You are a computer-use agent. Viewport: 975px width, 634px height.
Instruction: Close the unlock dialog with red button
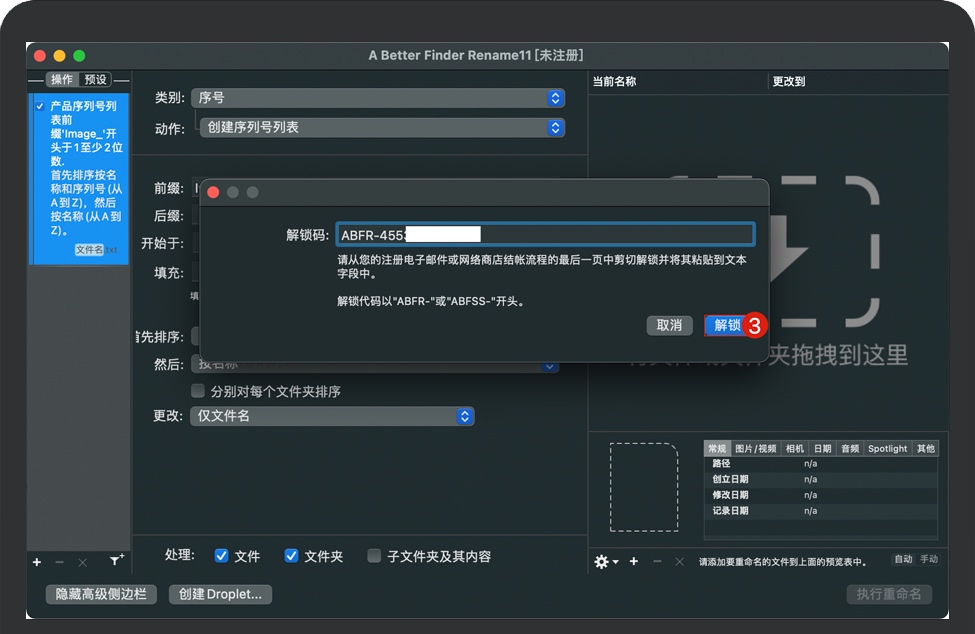[x=213, y=192]
